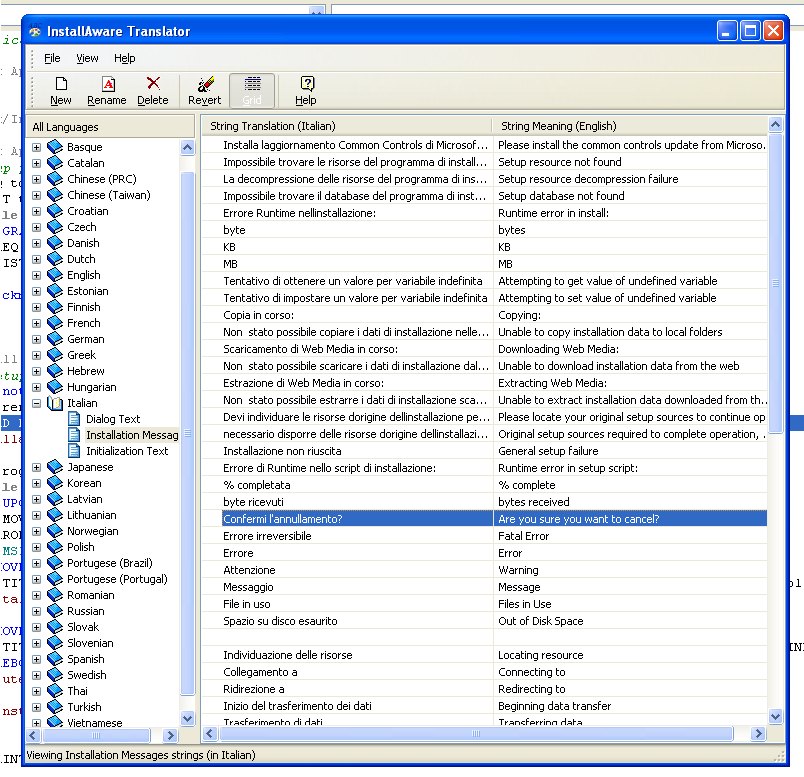804x777 pixels.
Task: Select the Korean book icon
Action: click(55, 483)
